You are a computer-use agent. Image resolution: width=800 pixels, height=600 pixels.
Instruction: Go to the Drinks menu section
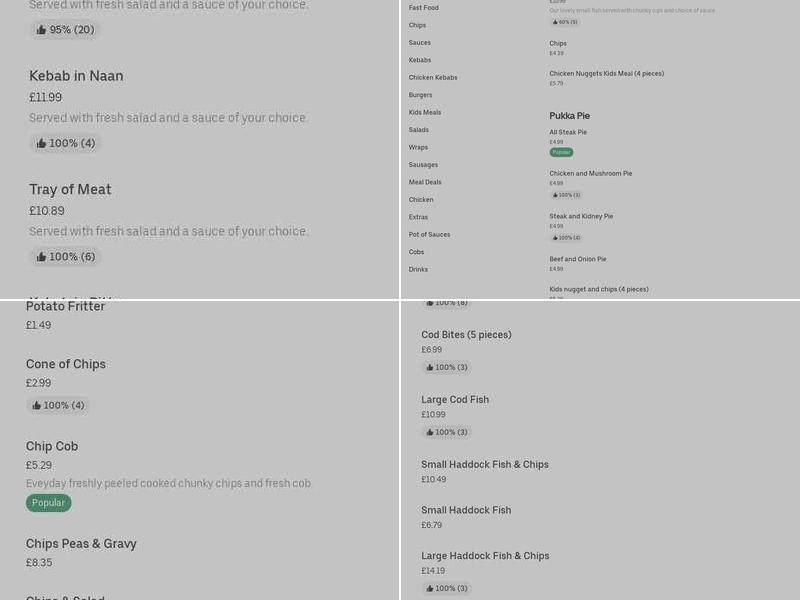pos(418,269)
